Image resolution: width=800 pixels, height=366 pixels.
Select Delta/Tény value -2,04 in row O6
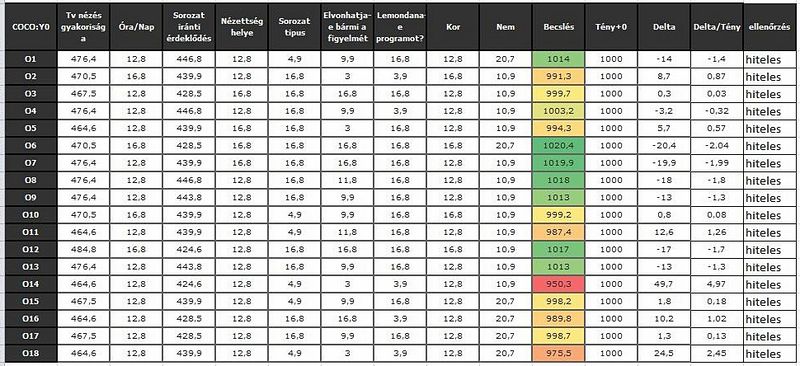(716, 145)
